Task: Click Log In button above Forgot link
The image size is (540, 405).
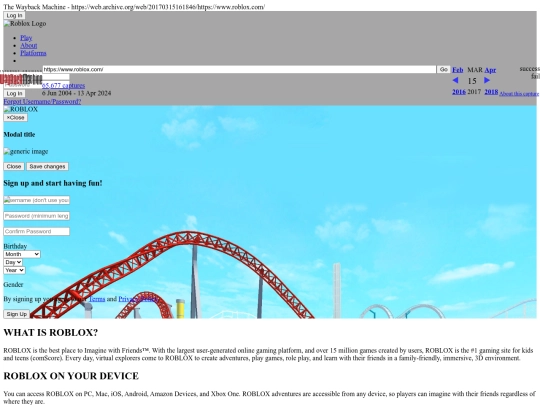Action: tap(14, 93)
